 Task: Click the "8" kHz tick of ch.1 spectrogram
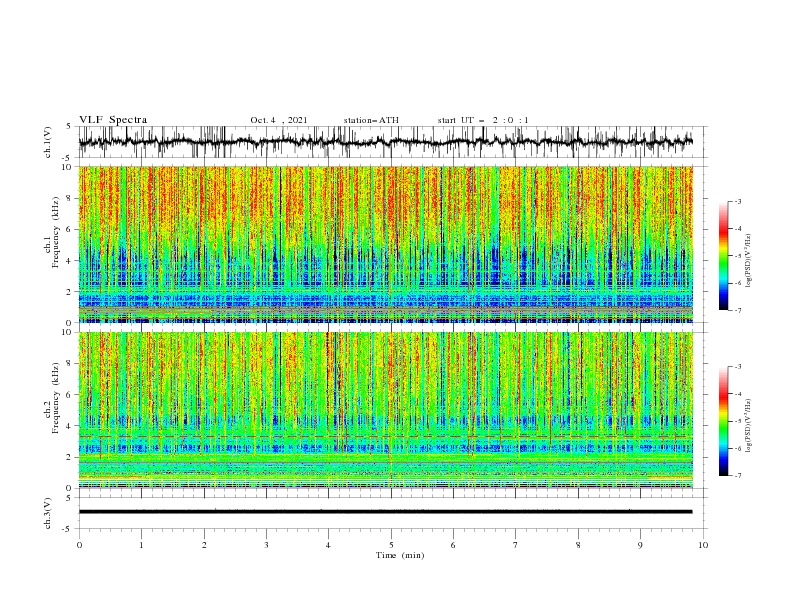click(x=70, y=198)
